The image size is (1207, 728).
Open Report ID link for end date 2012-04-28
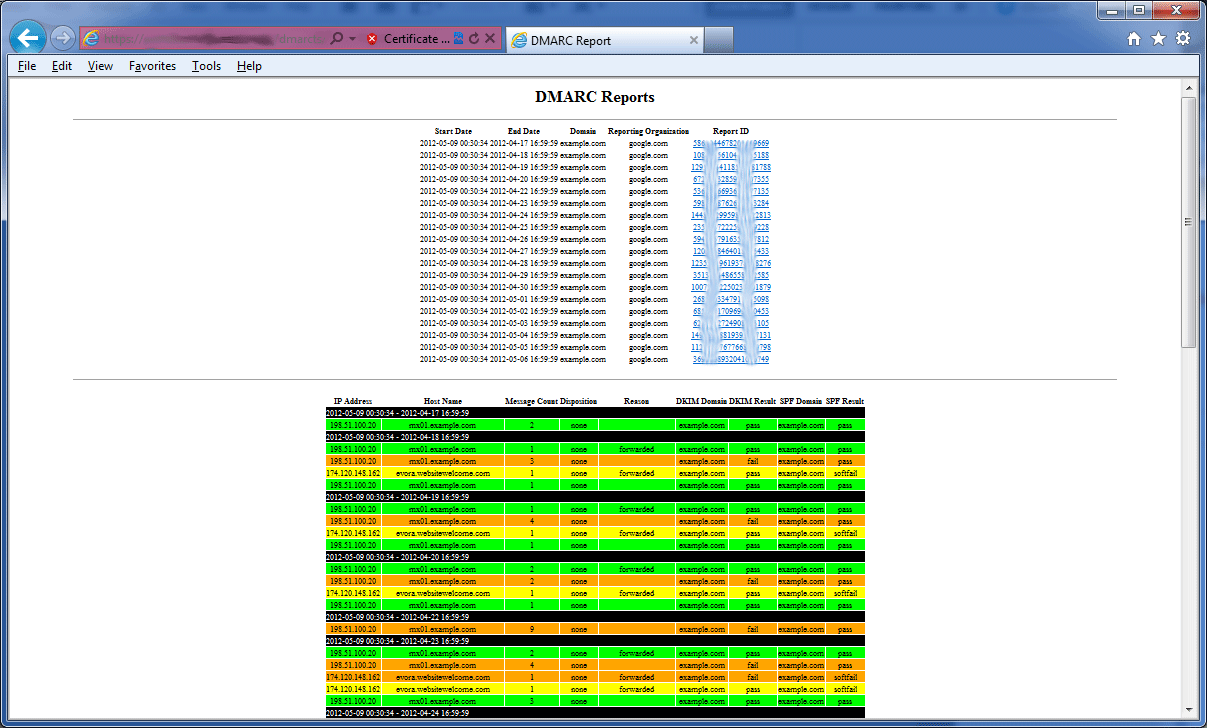[731, 264]
